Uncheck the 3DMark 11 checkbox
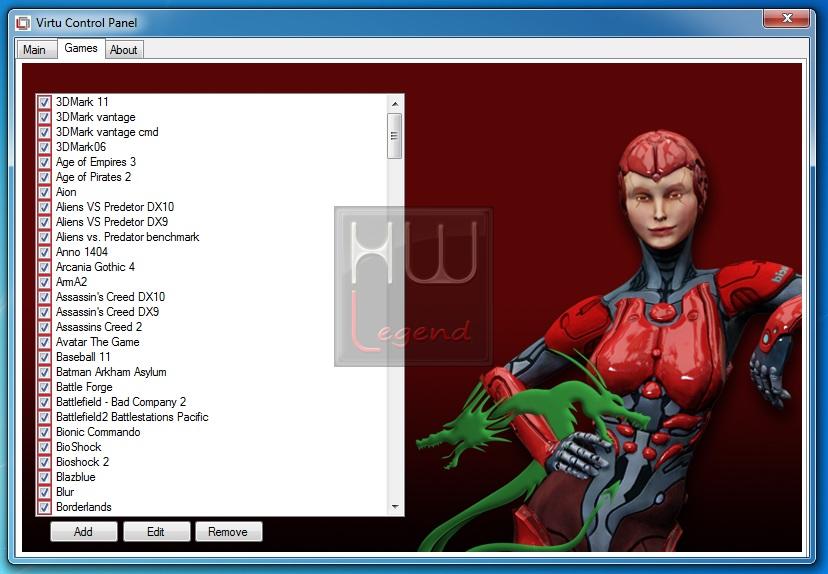Viewport: 828px width, 574px height. tap(44, 102)
